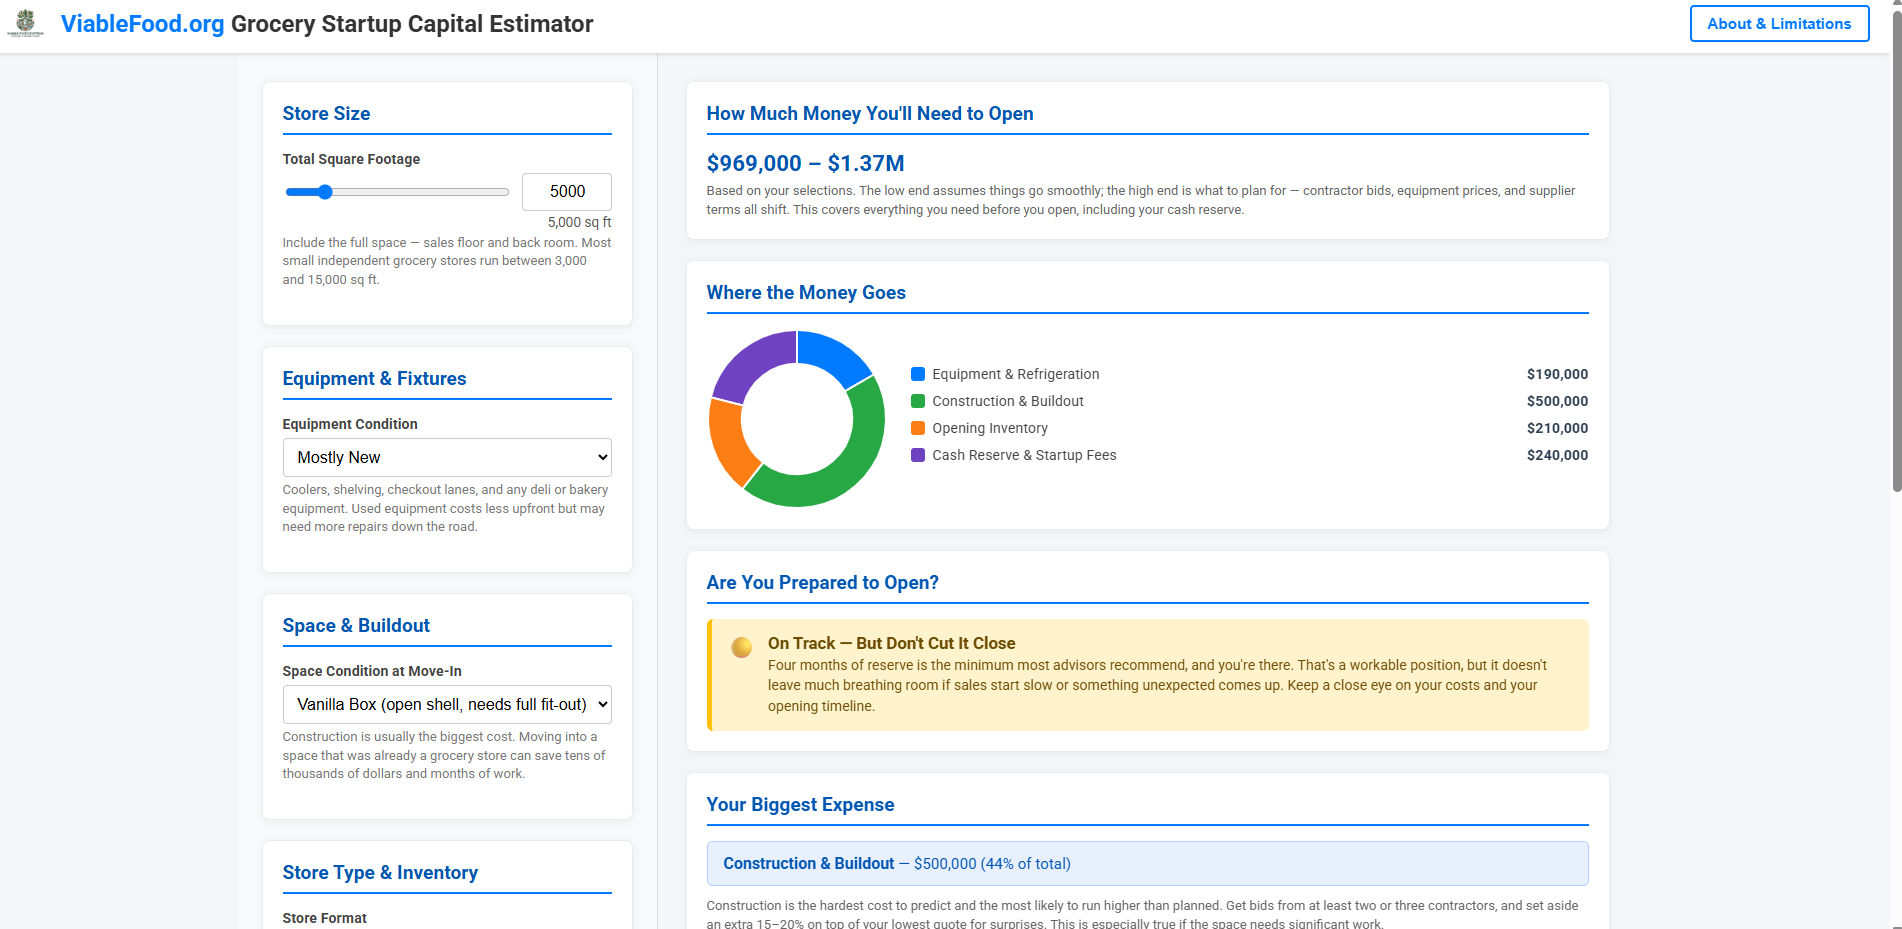Click the Space & Buildout section heading
Screen dimensions: 1902x929
[x=356, y=626]
